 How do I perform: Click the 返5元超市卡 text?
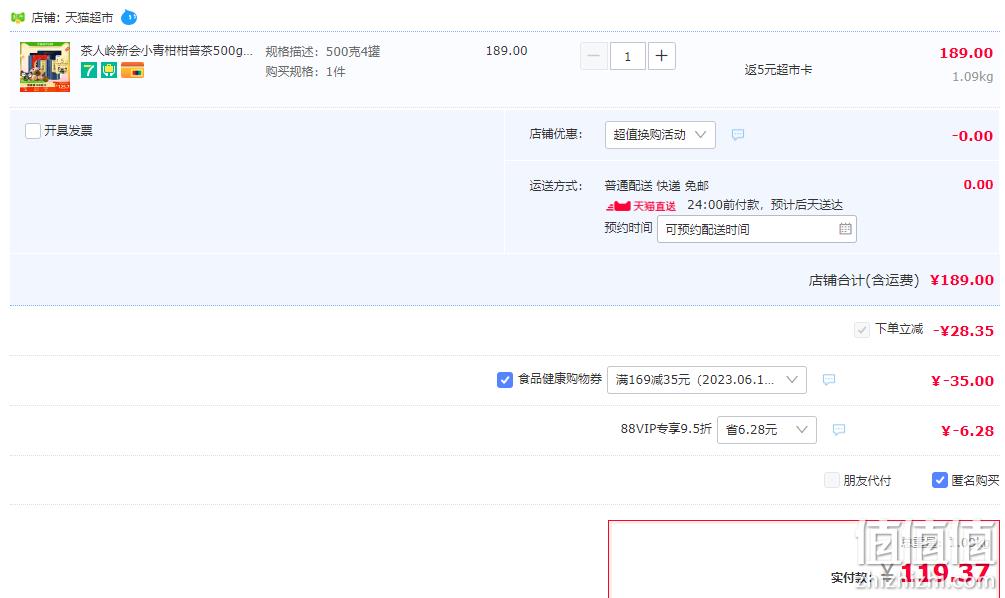click(x=778, y=70)
